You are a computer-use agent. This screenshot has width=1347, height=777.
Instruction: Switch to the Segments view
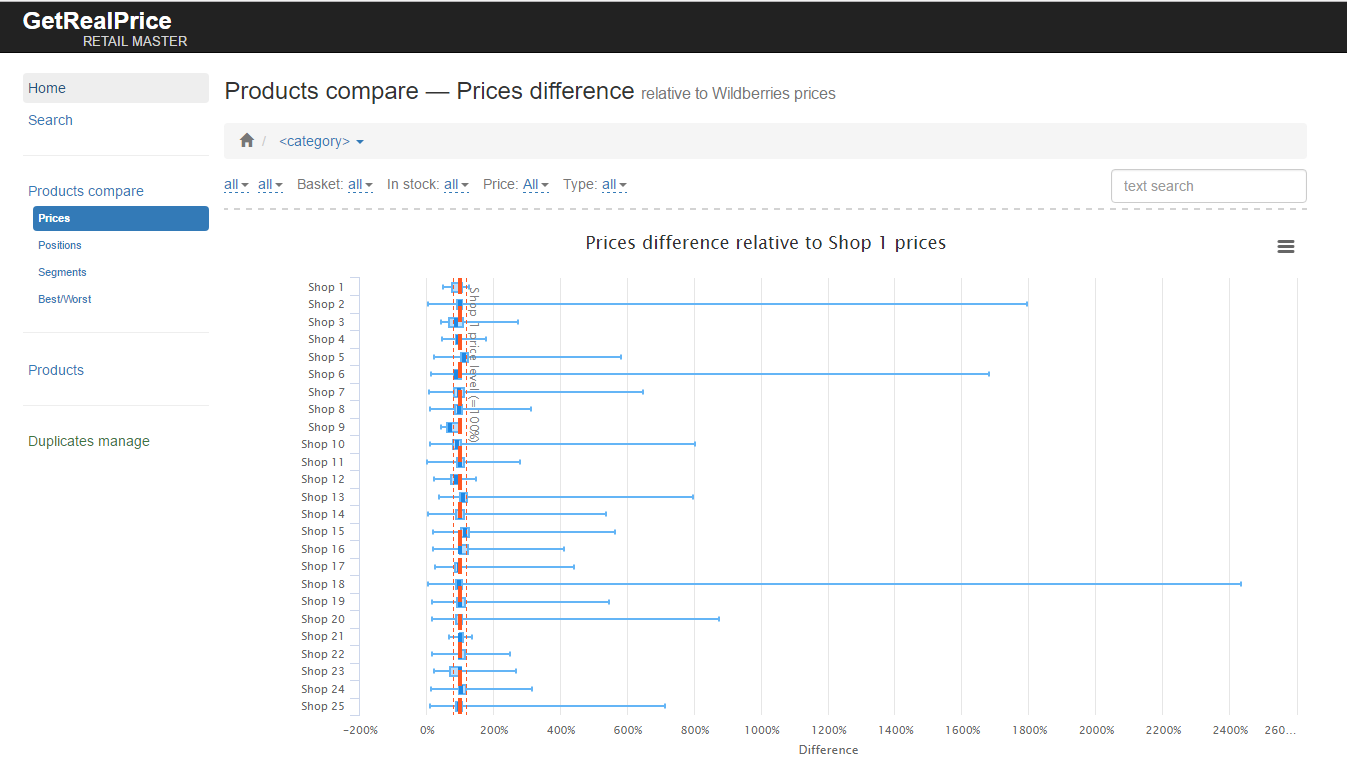tap(62, 272)
